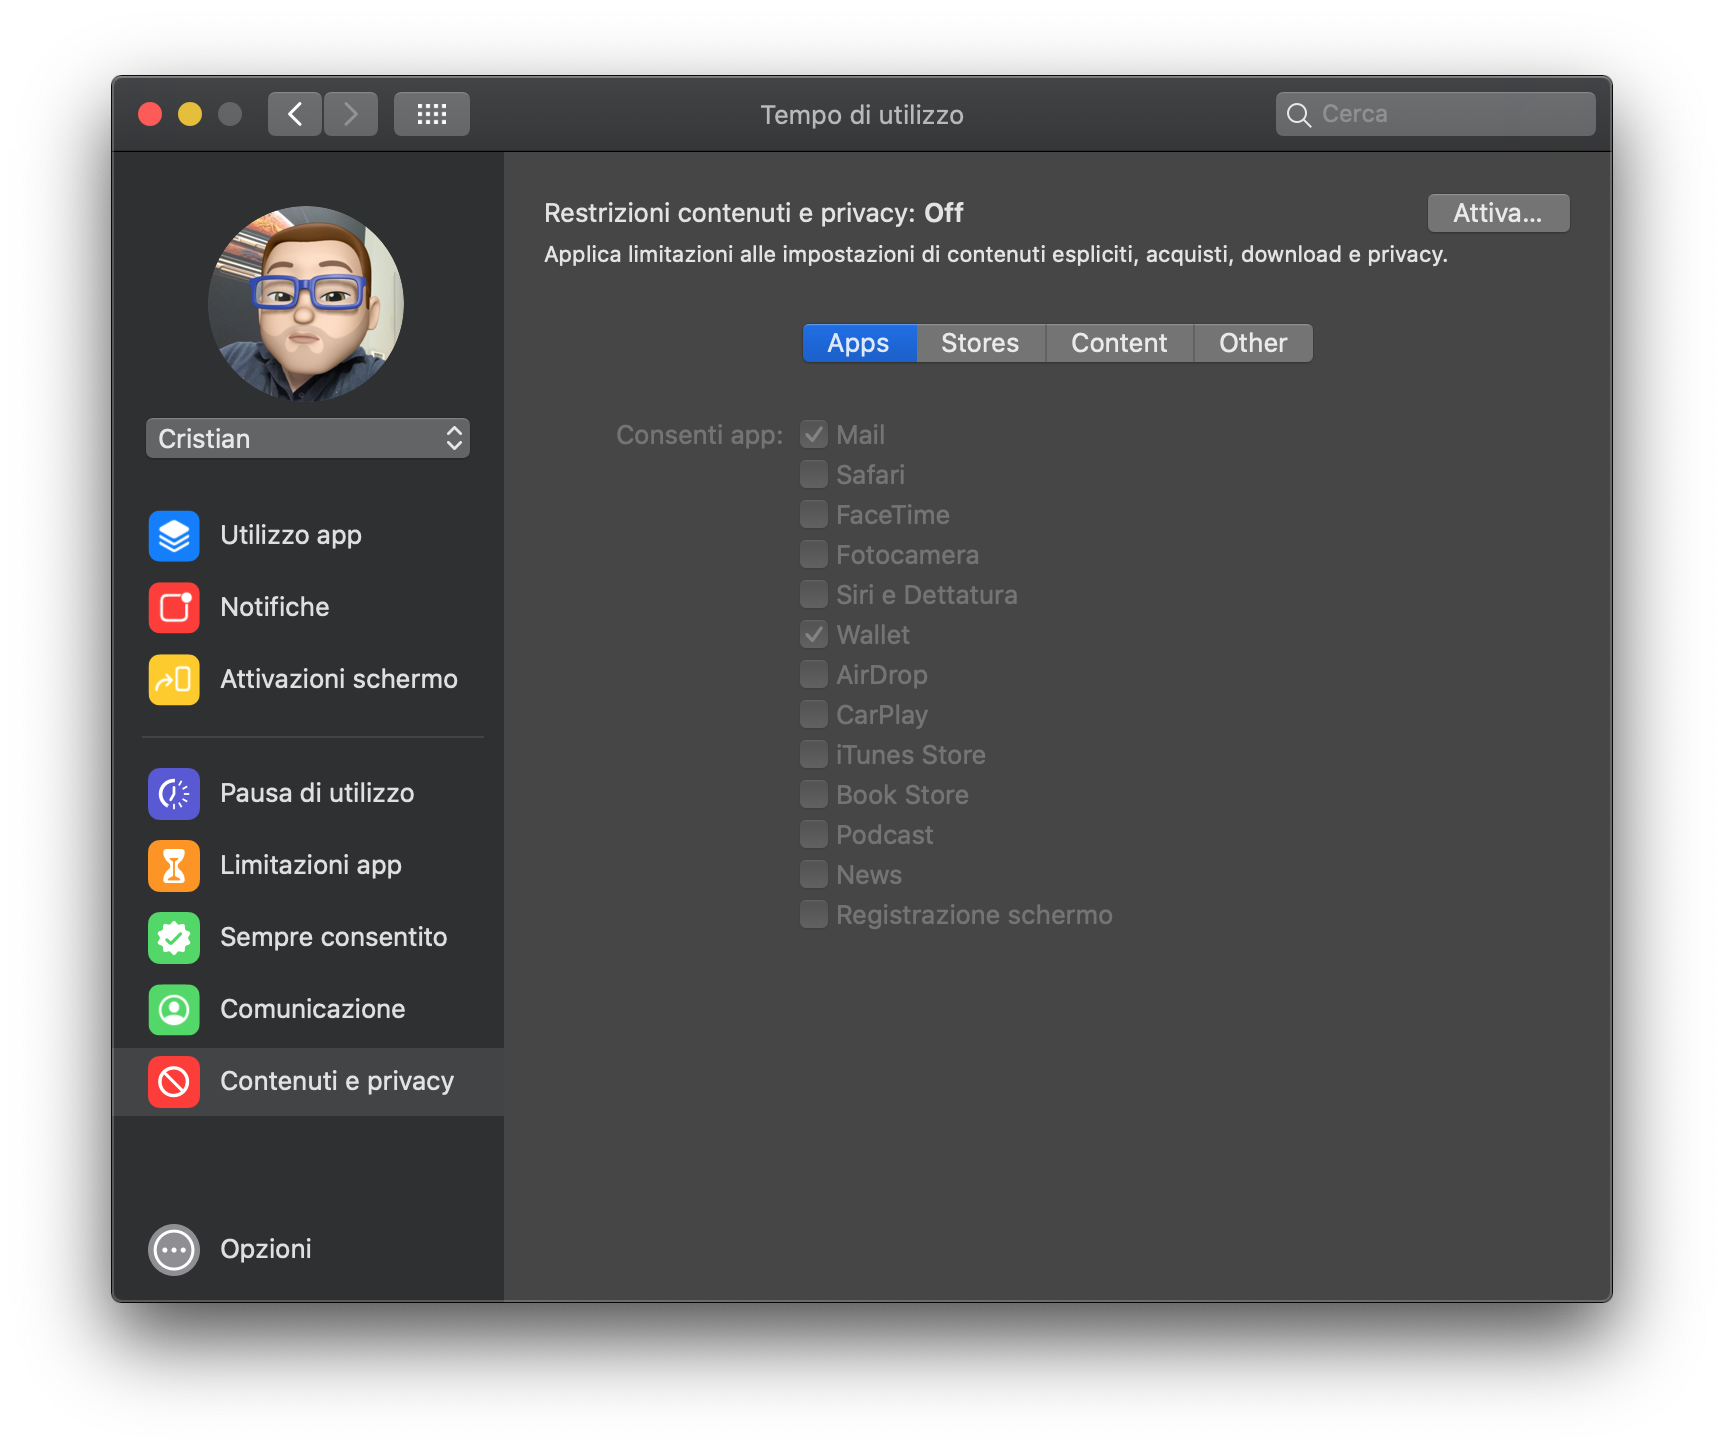Toggle the Mail checkbox
Viewport: 1724px width, 1450px height.
814,435
